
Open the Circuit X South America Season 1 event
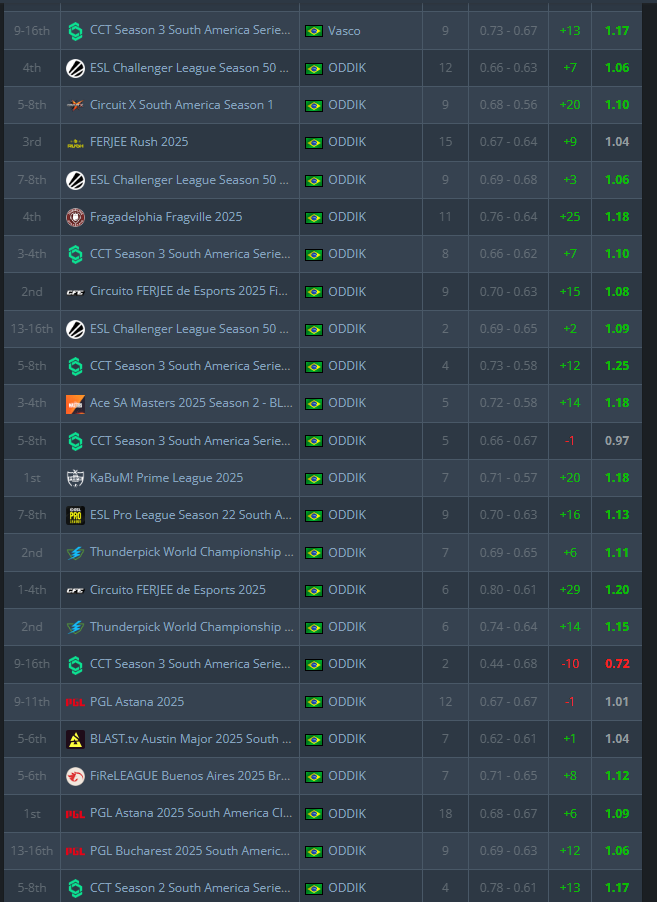(x=181, y=105)
